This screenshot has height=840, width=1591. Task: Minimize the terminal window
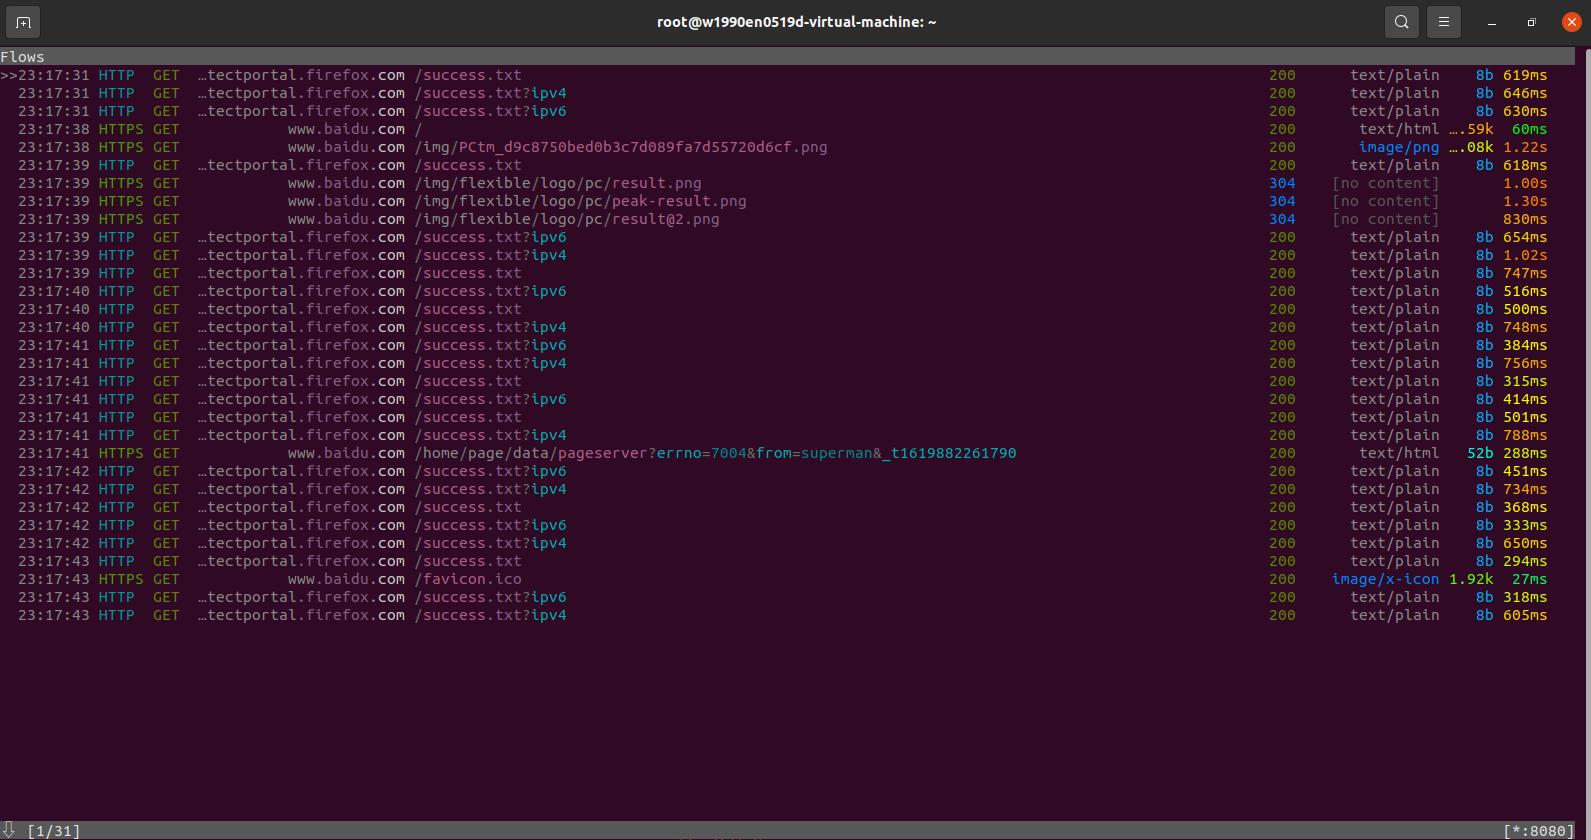(x=1492, y=22)
